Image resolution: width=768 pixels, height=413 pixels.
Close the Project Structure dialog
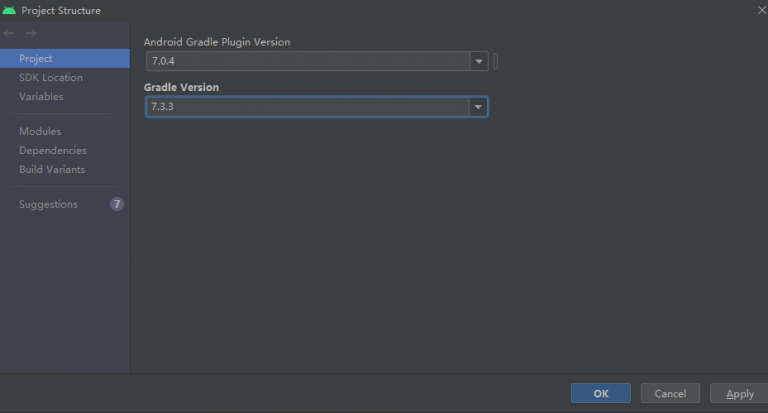tap(762, 10)
